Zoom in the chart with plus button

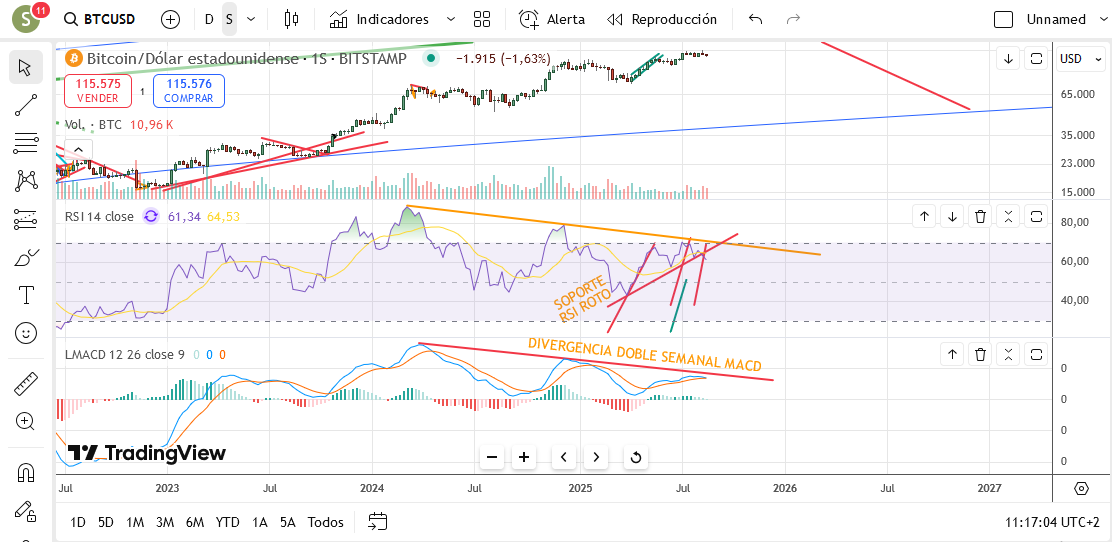tap(523, 457)
